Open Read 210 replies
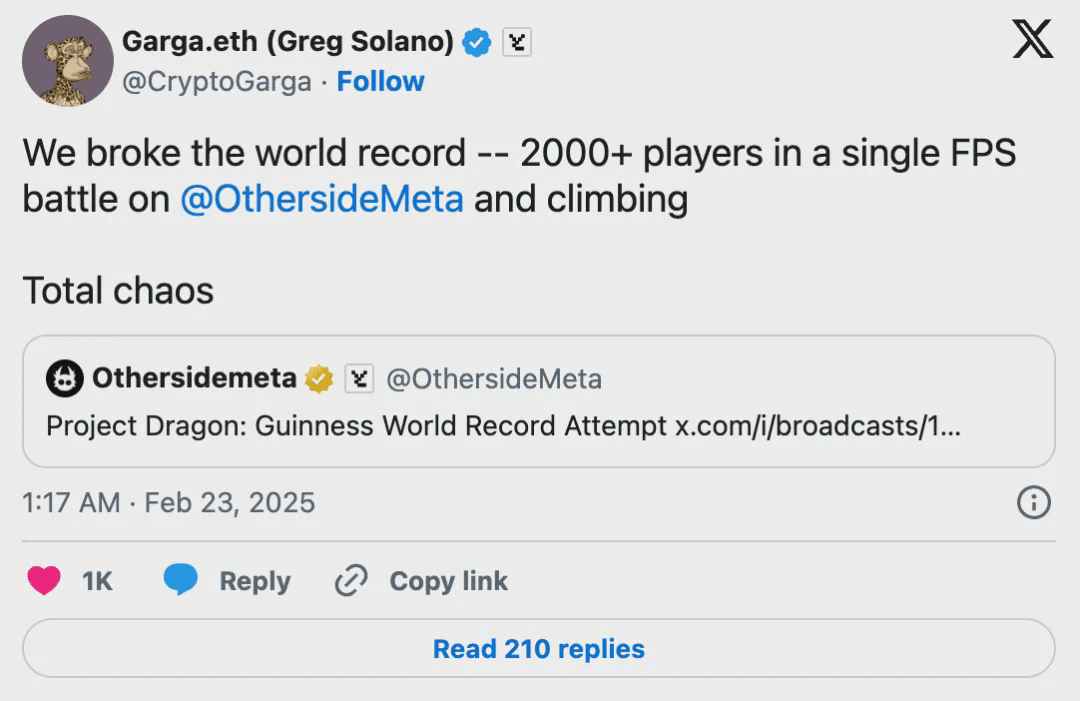The width and height of the screenshot is (1080, 701). [538, 648]
